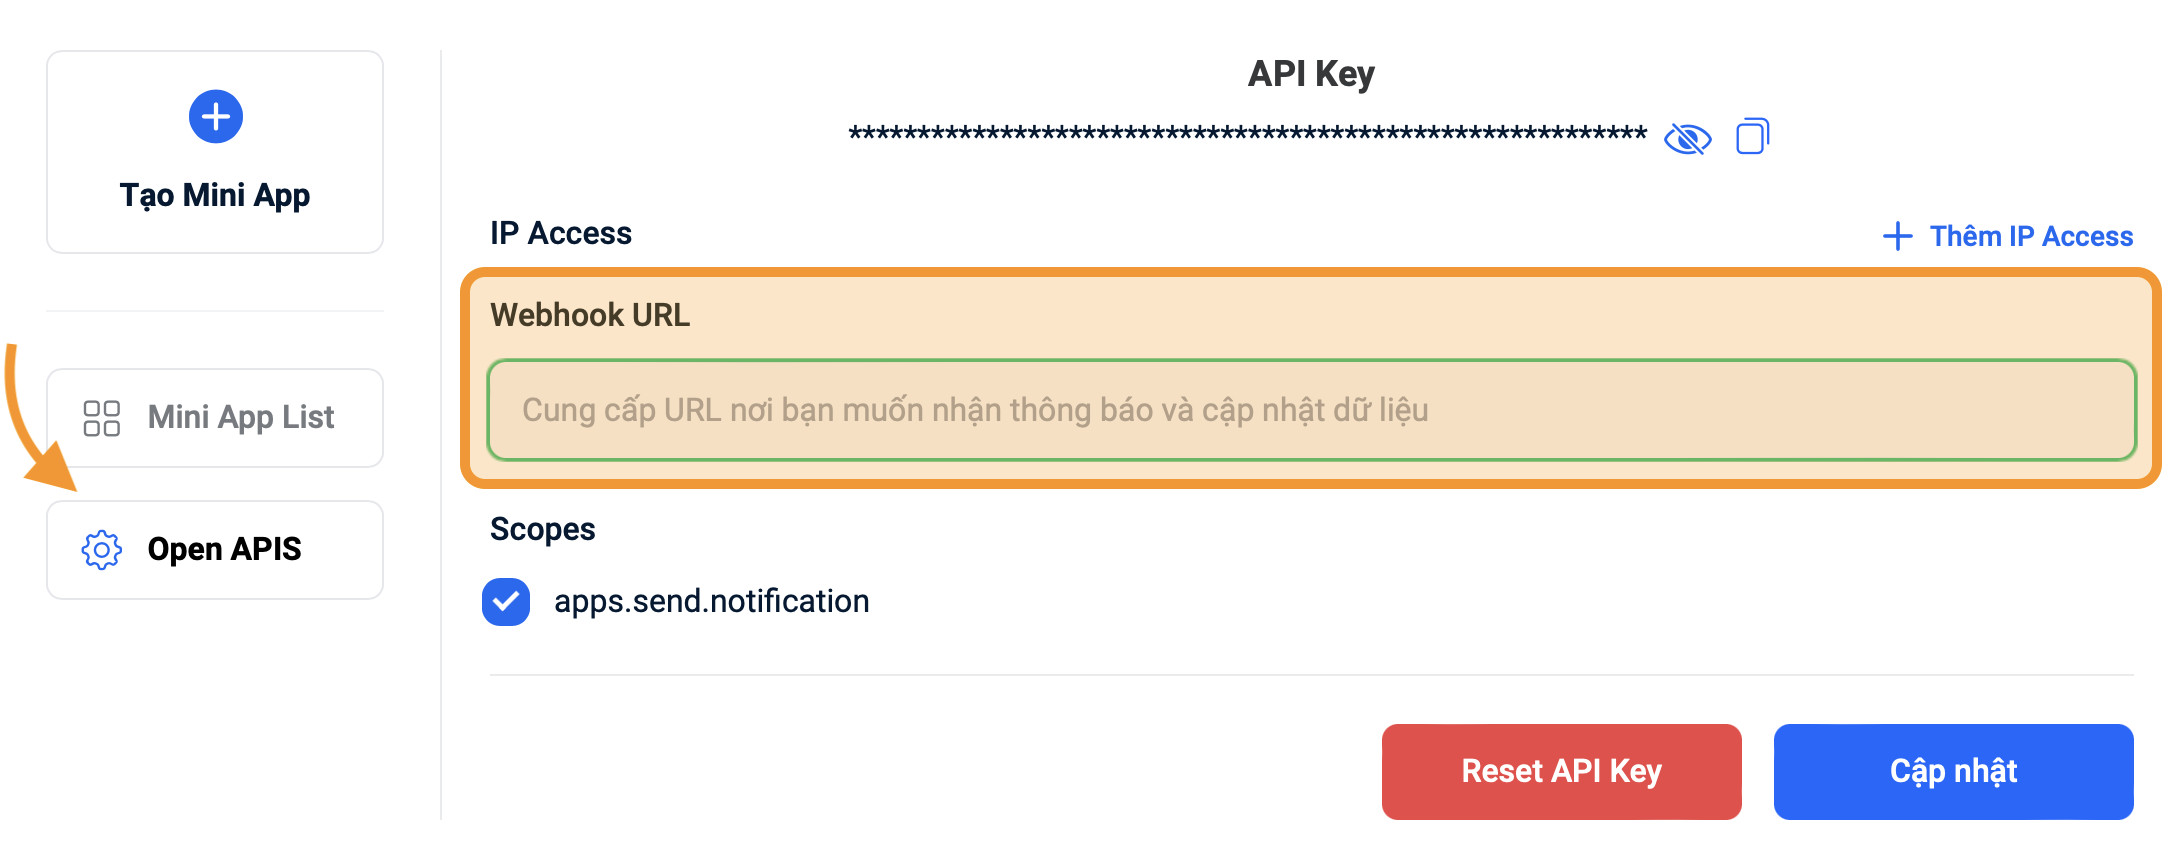Click the apps.send.notification scope label

tap(711, 601)
